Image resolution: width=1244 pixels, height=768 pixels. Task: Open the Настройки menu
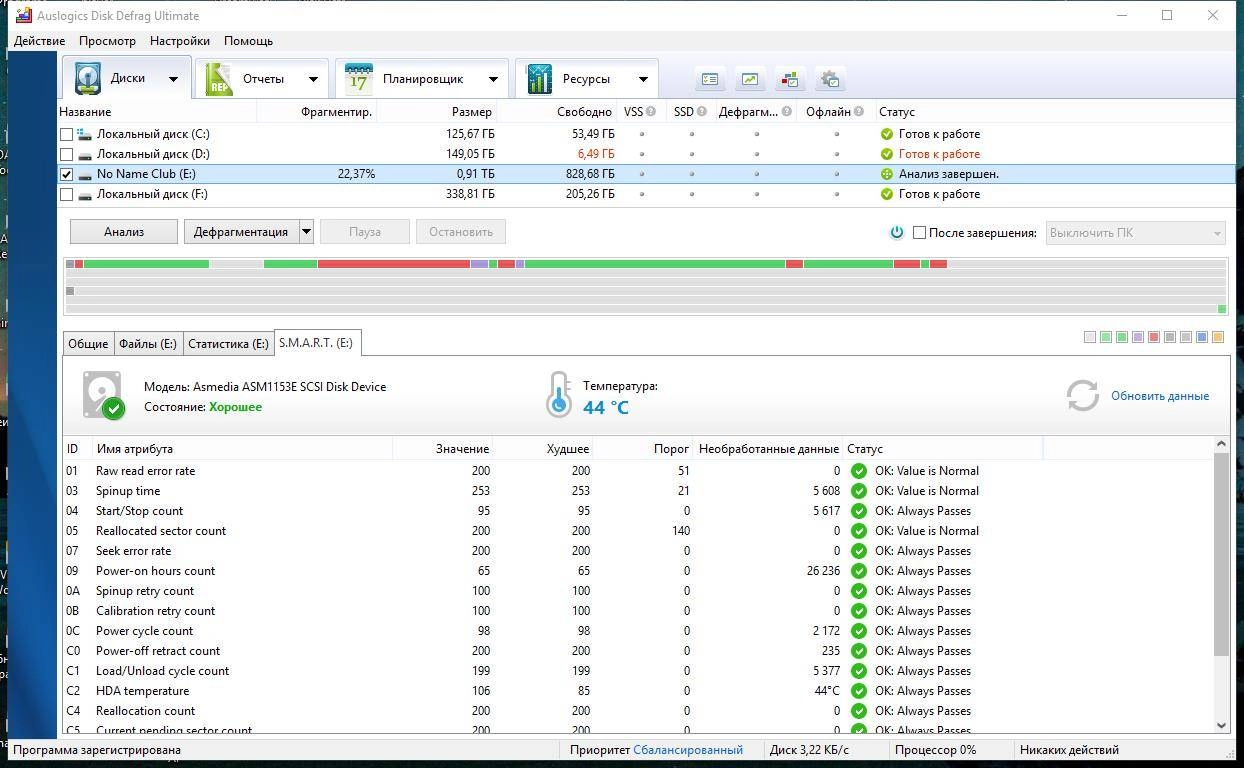coord(180,41)
